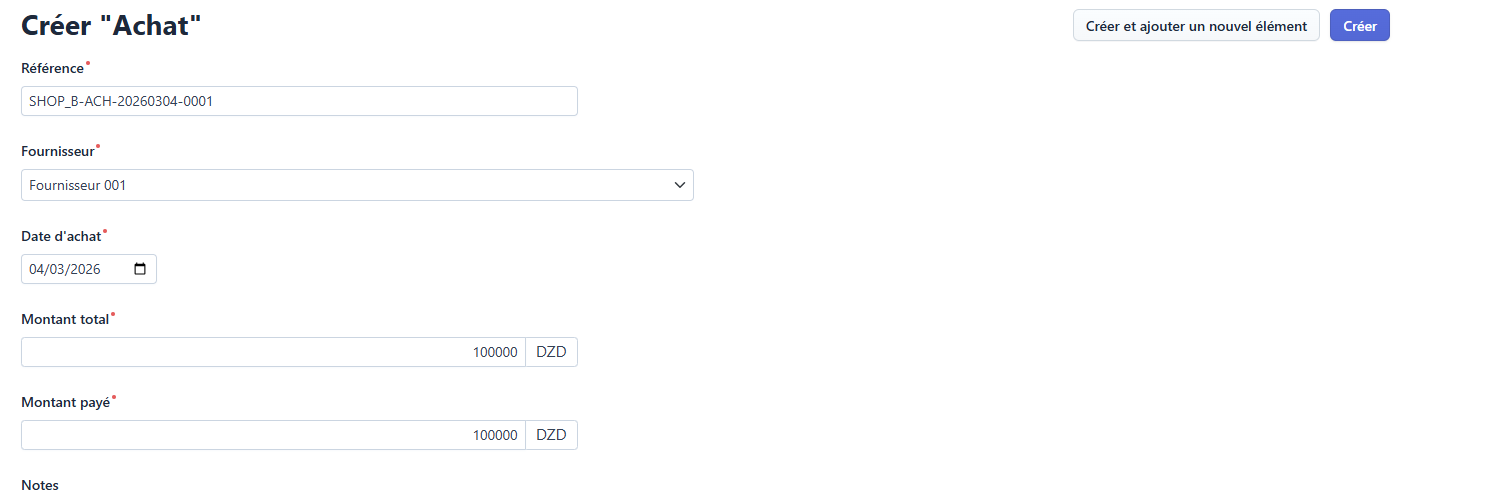Select the Fournisseur 001 combo box

[340, 185]
